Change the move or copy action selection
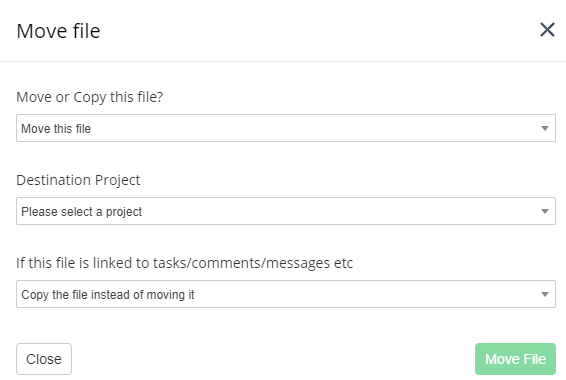This screenshot has width=566, height=380. pos(286,128)
